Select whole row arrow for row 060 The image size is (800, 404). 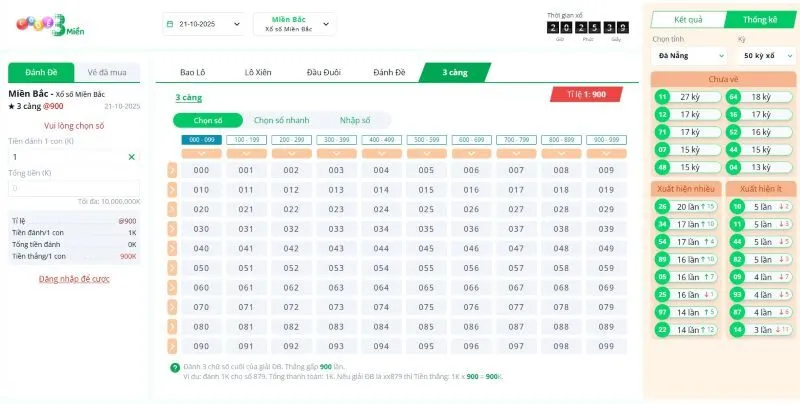pyautogui.click(x=172, y=288)
